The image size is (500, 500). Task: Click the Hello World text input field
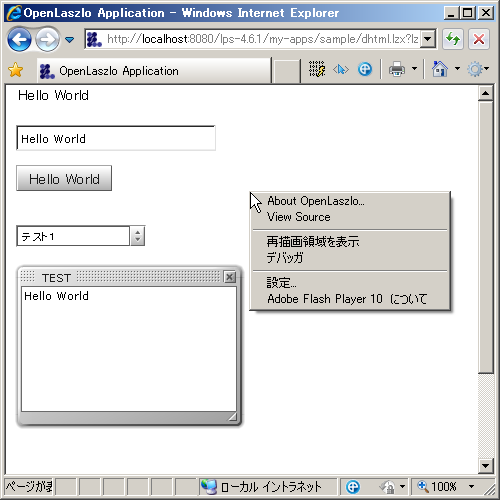116,138
